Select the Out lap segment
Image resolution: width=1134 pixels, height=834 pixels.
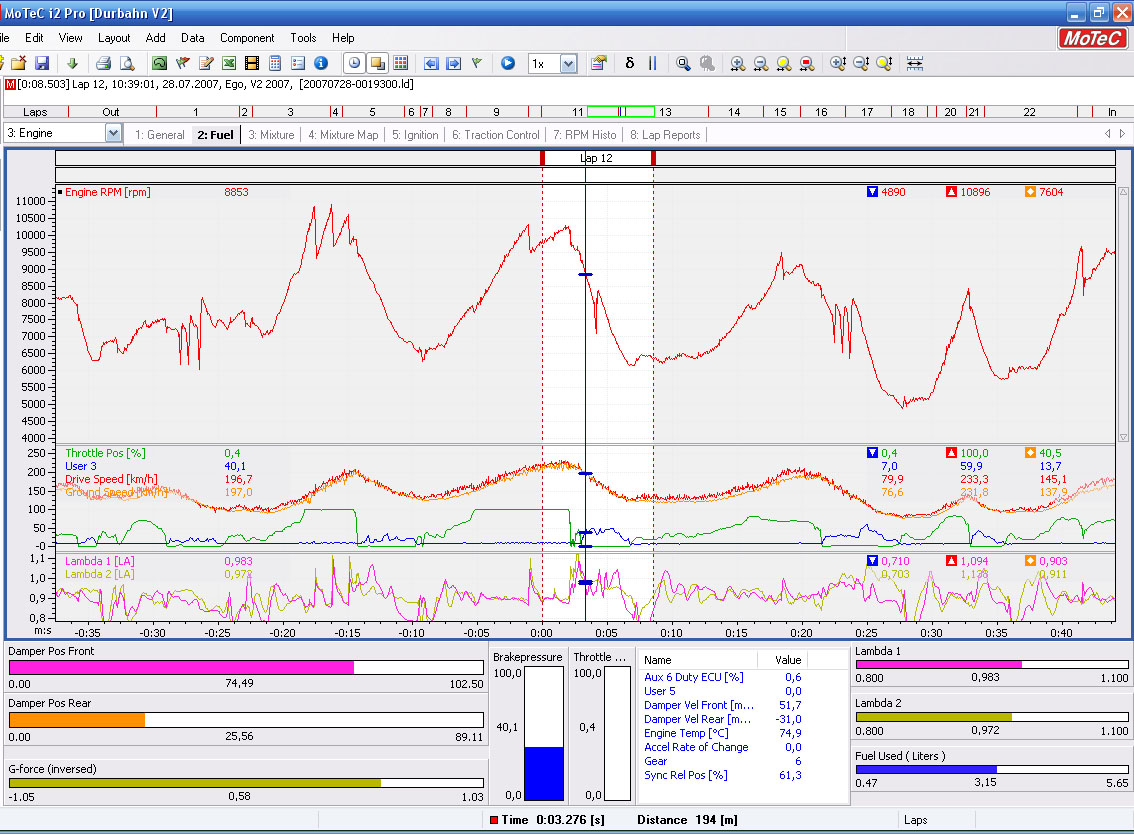pos(111,112)
